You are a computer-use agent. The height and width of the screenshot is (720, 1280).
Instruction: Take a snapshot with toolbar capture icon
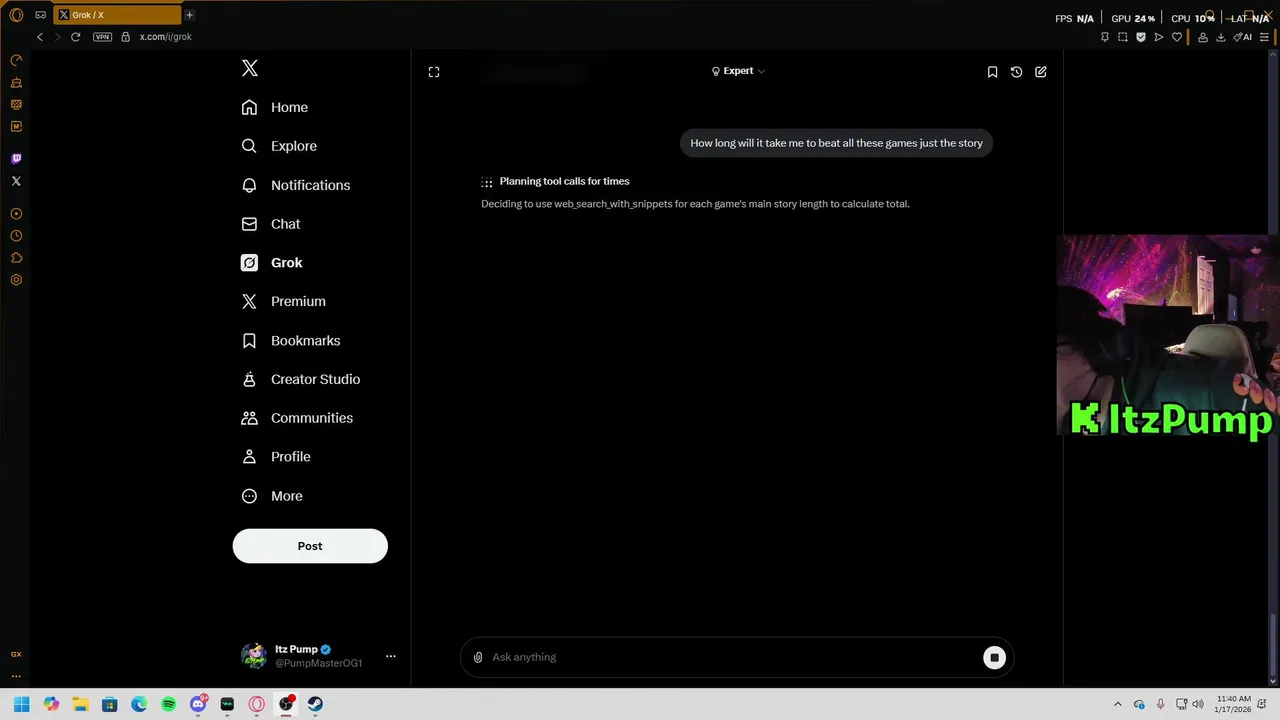tap(1122, 37)
